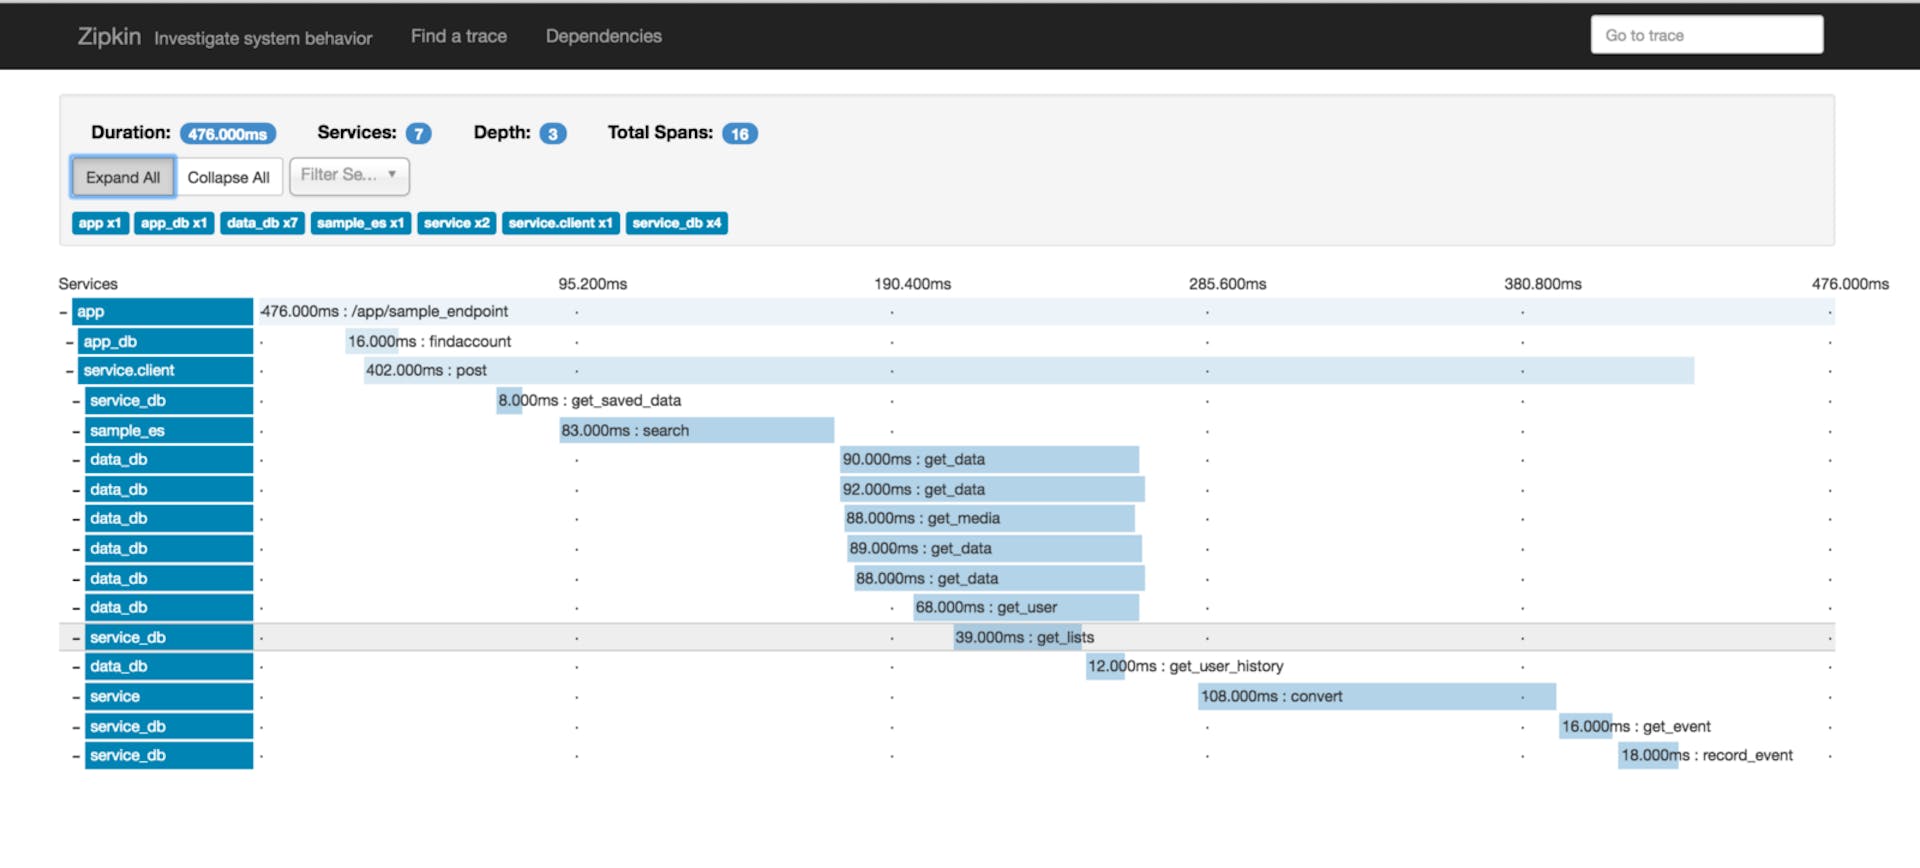This screenshot has width=1920, height=868.
Task: Select the data_db x7 service tag
Action: (x=262, y=223)
